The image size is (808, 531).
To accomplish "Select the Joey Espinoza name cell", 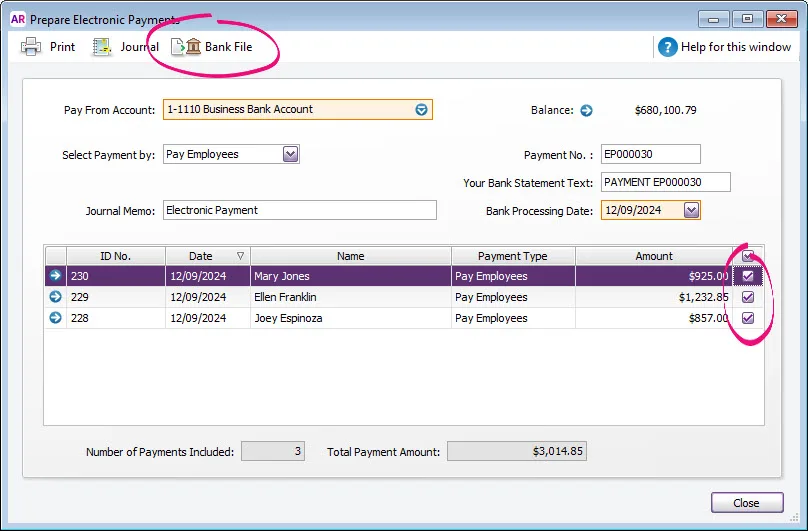I will point(350,318).
